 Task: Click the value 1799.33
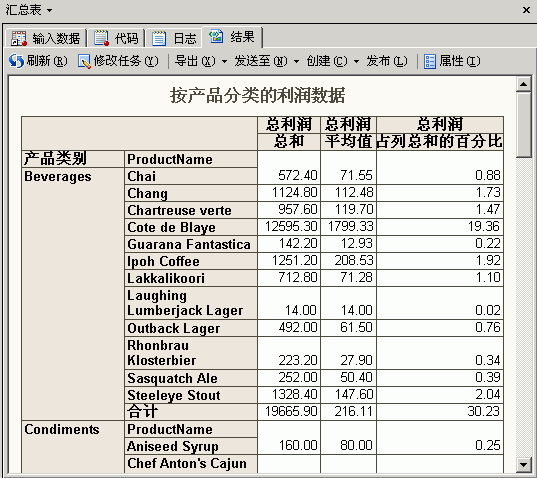click(351, 227)
